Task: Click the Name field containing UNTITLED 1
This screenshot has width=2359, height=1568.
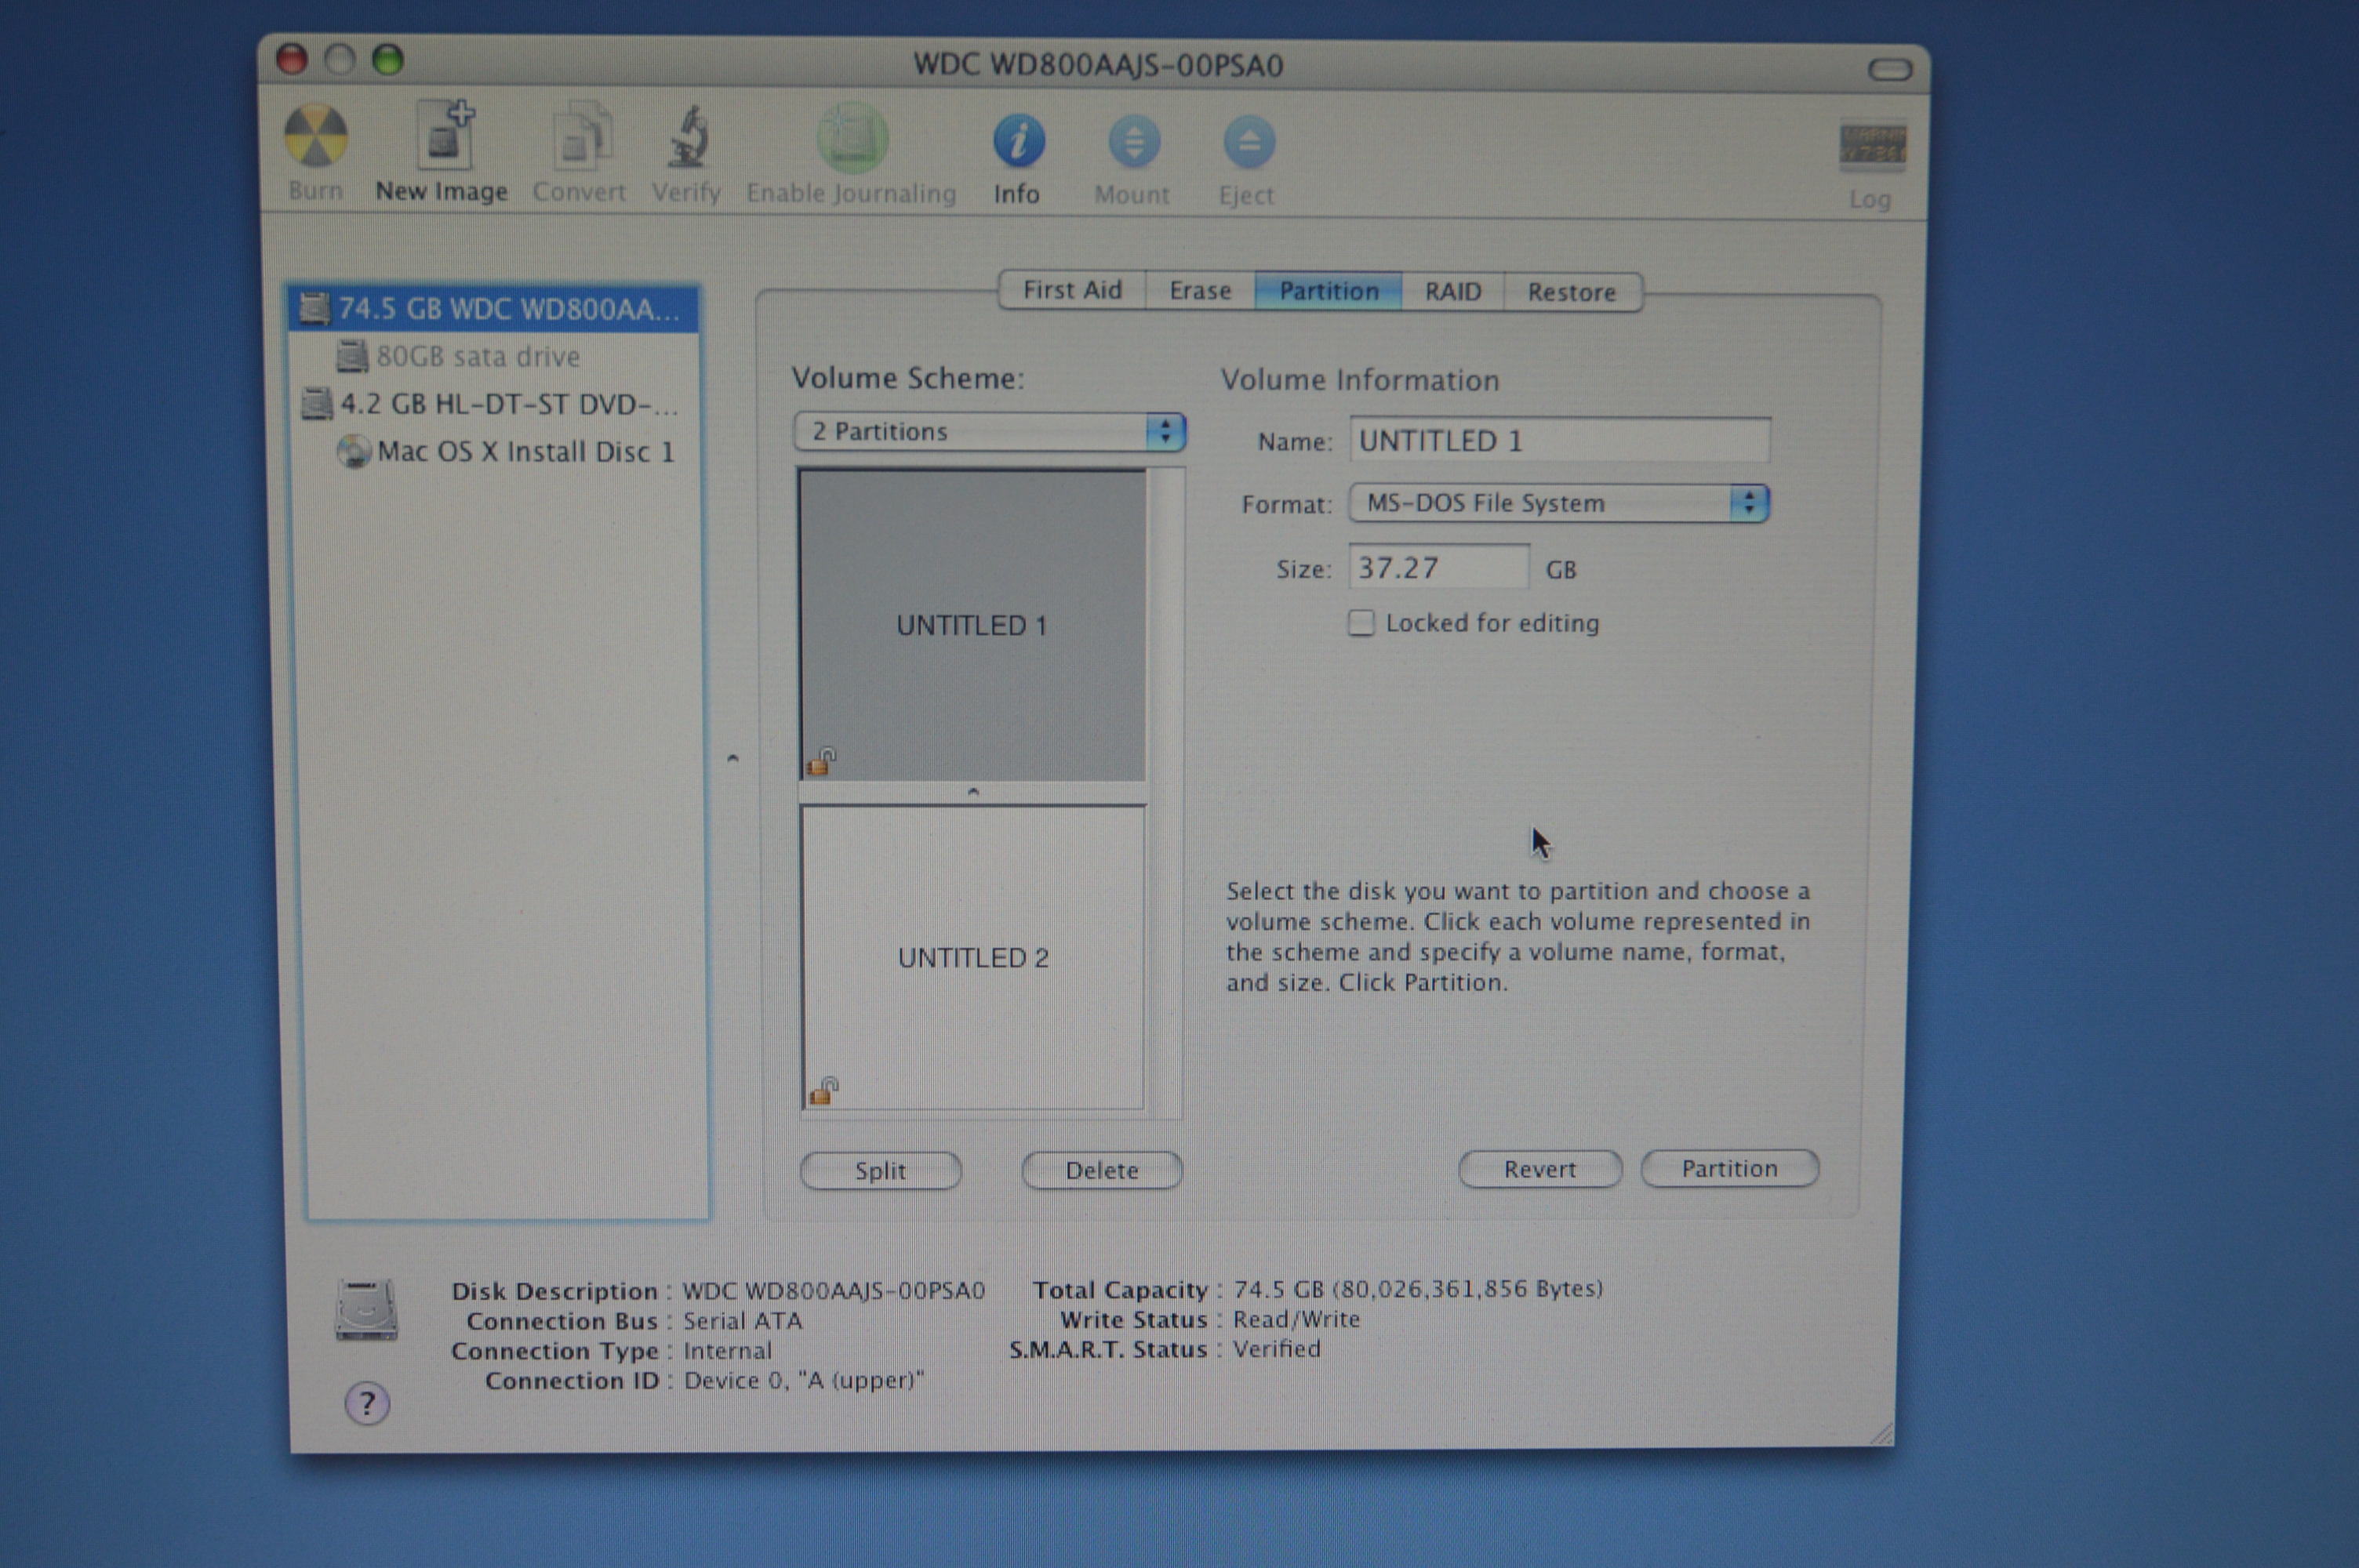Action: click(1560, 440)
